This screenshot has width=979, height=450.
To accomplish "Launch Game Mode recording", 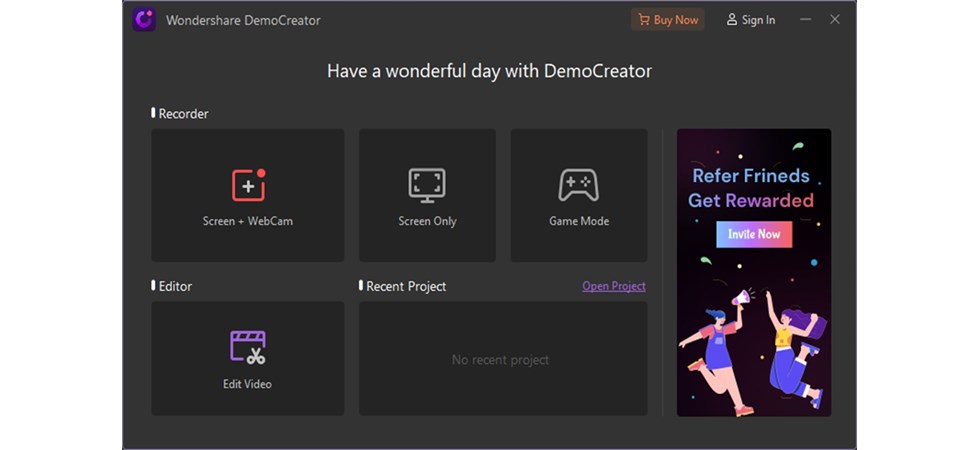I will tap(579, 195).
